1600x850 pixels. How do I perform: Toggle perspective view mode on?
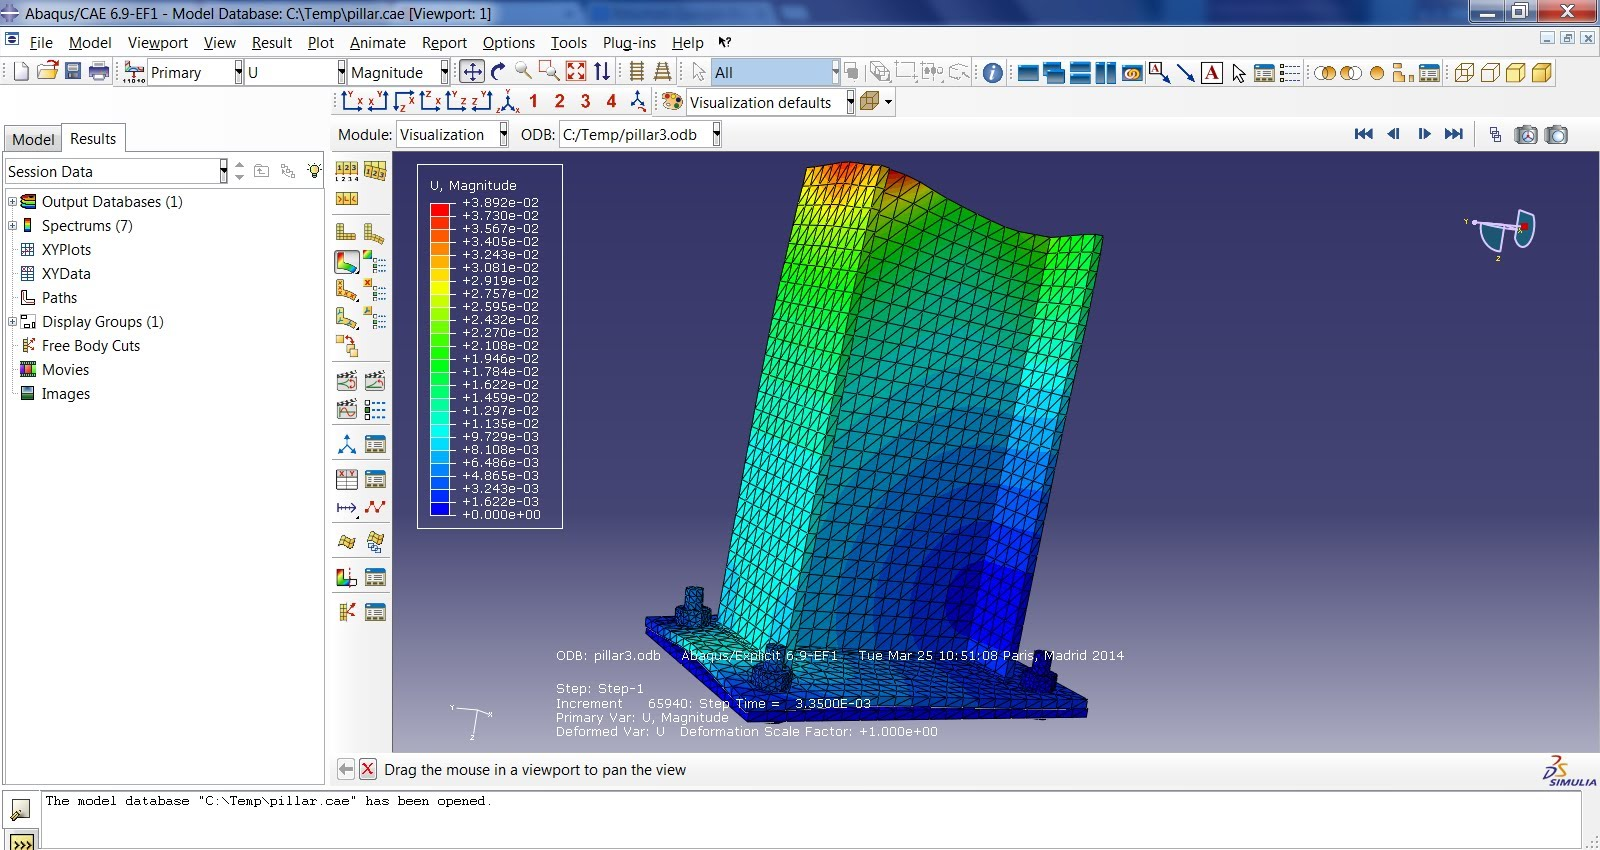click(662, 72)
